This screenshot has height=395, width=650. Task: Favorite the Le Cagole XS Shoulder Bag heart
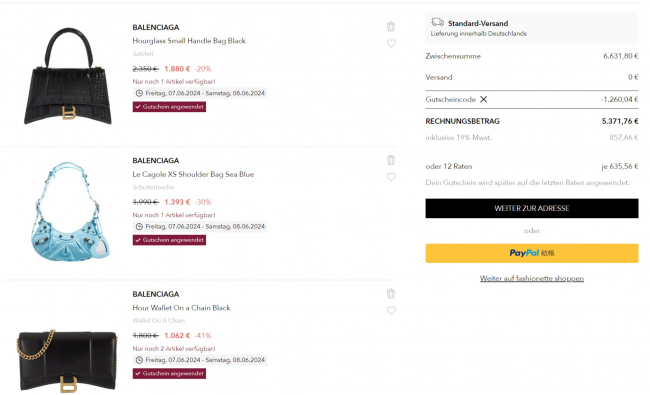coord(391,177)
